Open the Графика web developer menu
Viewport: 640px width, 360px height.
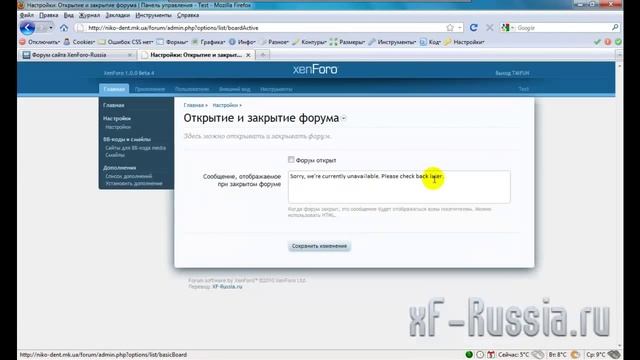point(208,42)
